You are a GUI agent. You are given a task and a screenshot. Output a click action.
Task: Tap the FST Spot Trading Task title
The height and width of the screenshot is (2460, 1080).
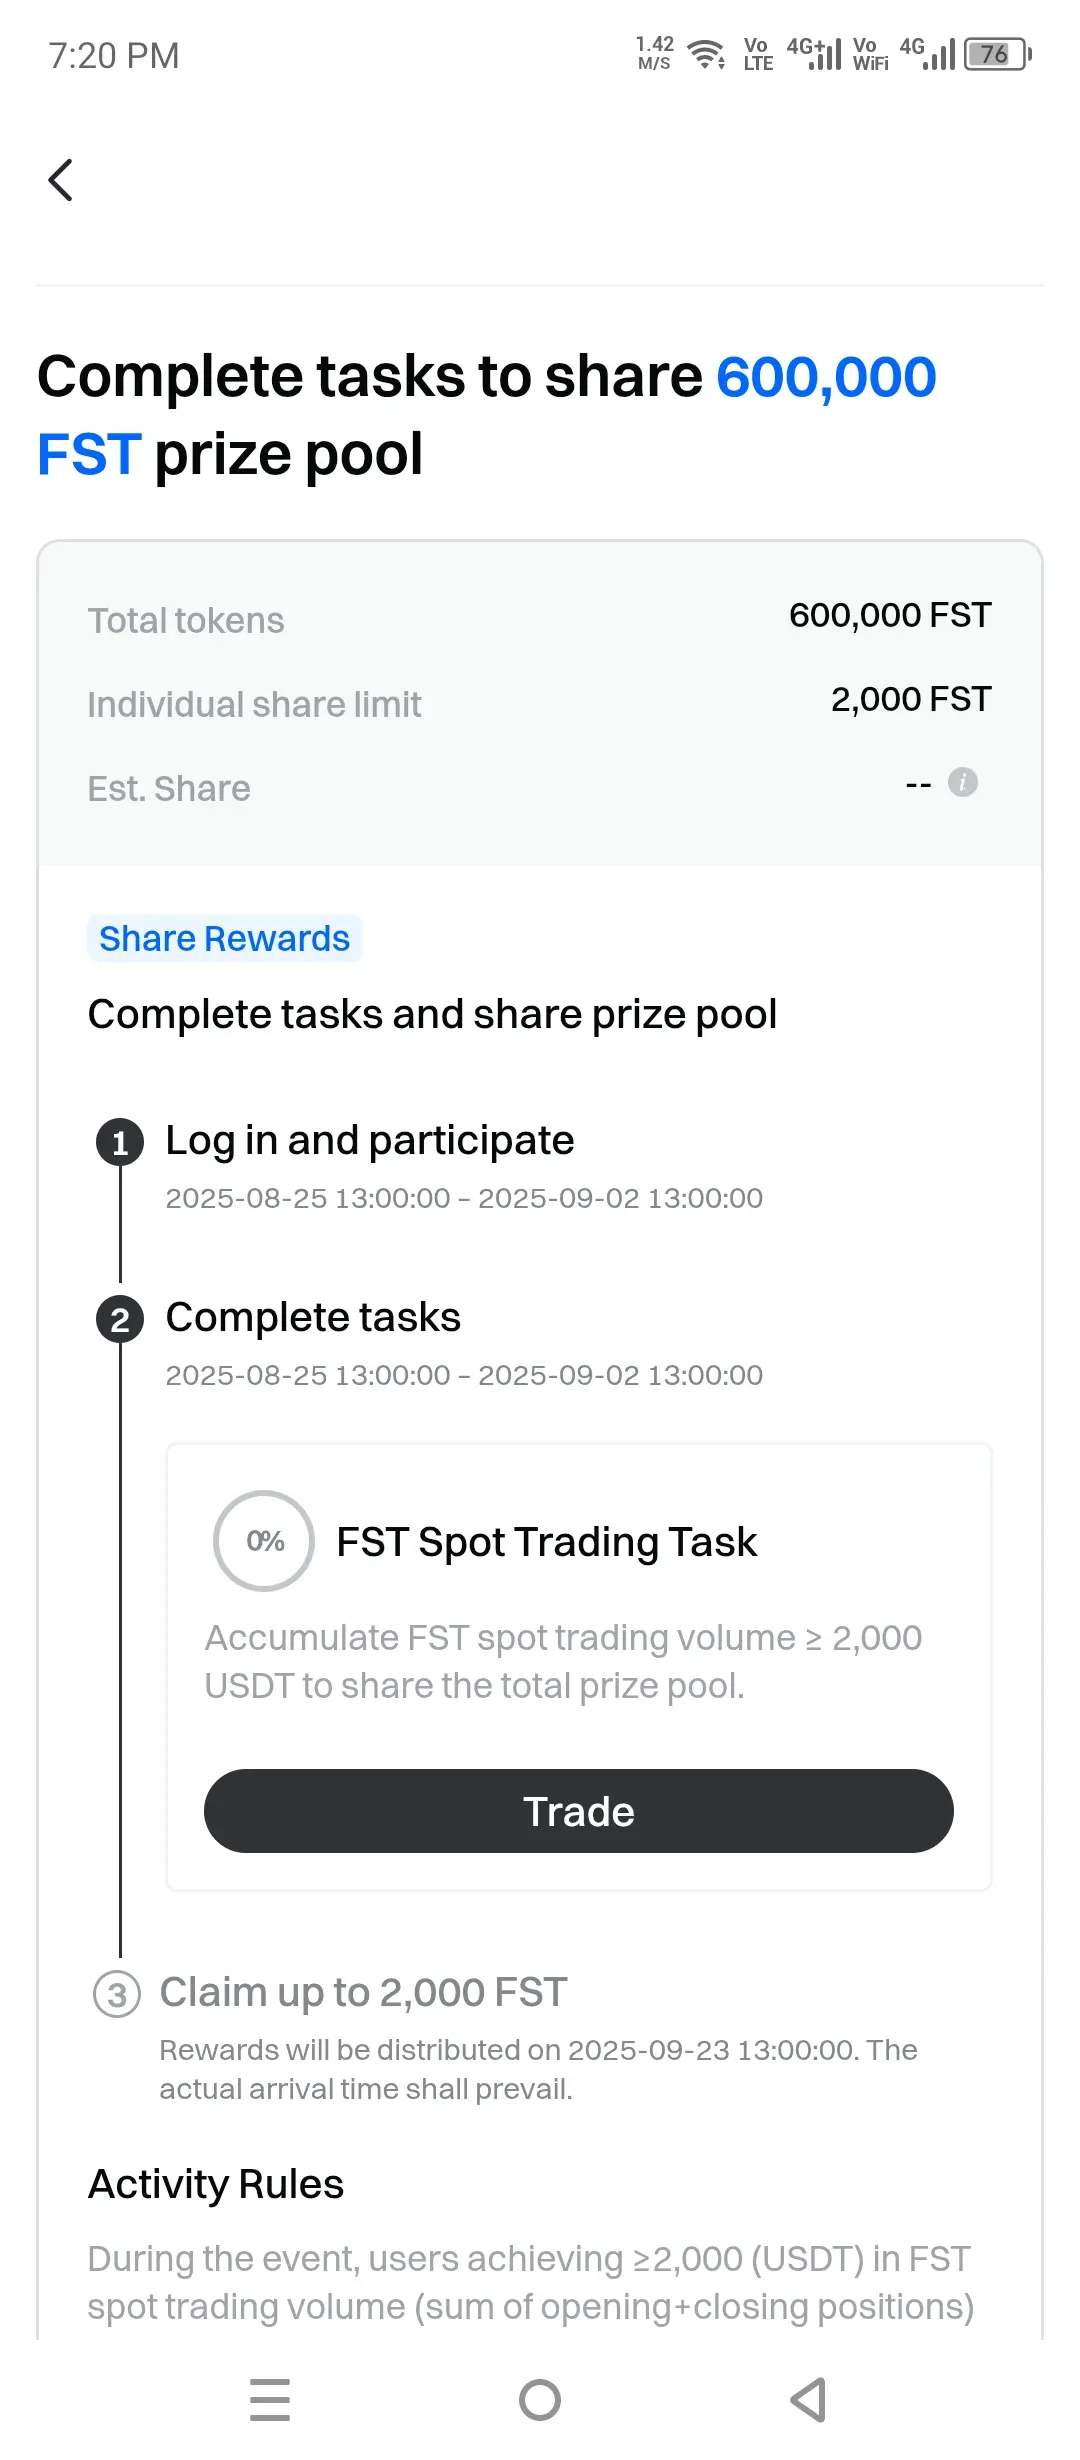(546, 1541)
